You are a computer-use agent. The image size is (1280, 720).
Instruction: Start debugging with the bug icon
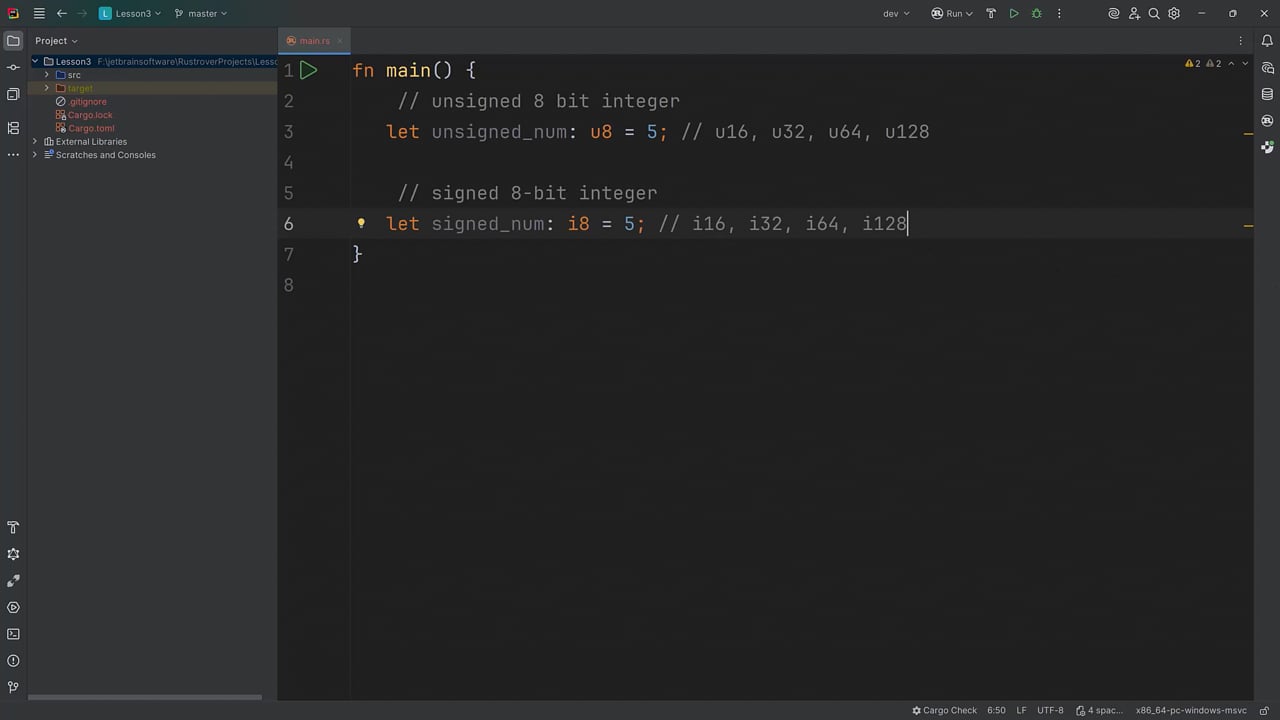[x=1037, y=14]
